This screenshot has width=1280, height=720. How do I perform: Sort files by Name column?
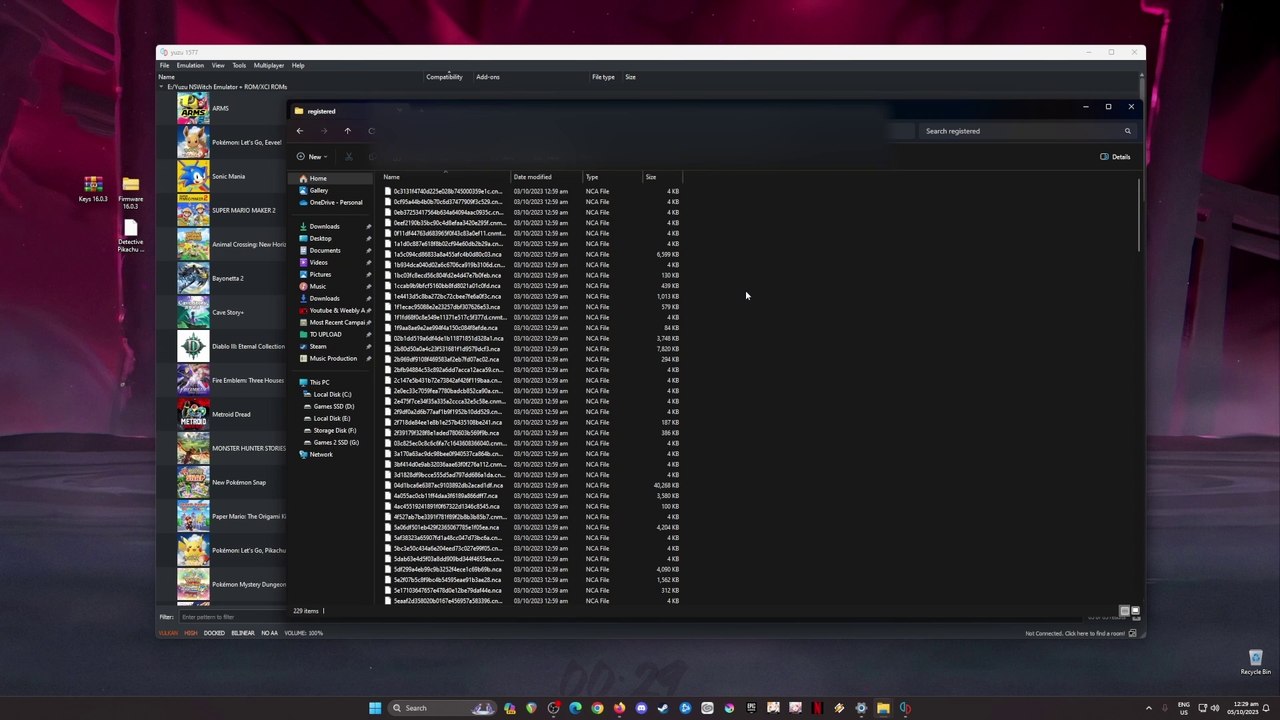(x=445, y=177)
